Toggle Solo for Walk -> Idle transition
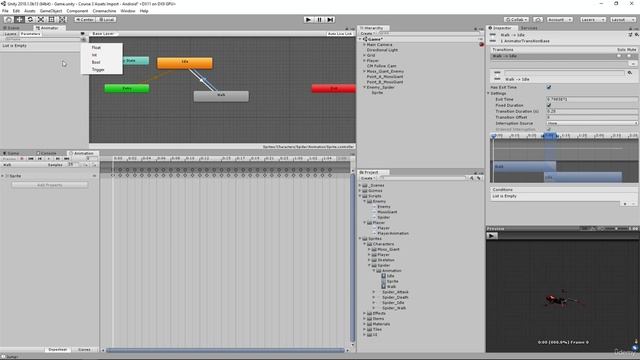This screenshot has width=640, height=360. [620, 56]
